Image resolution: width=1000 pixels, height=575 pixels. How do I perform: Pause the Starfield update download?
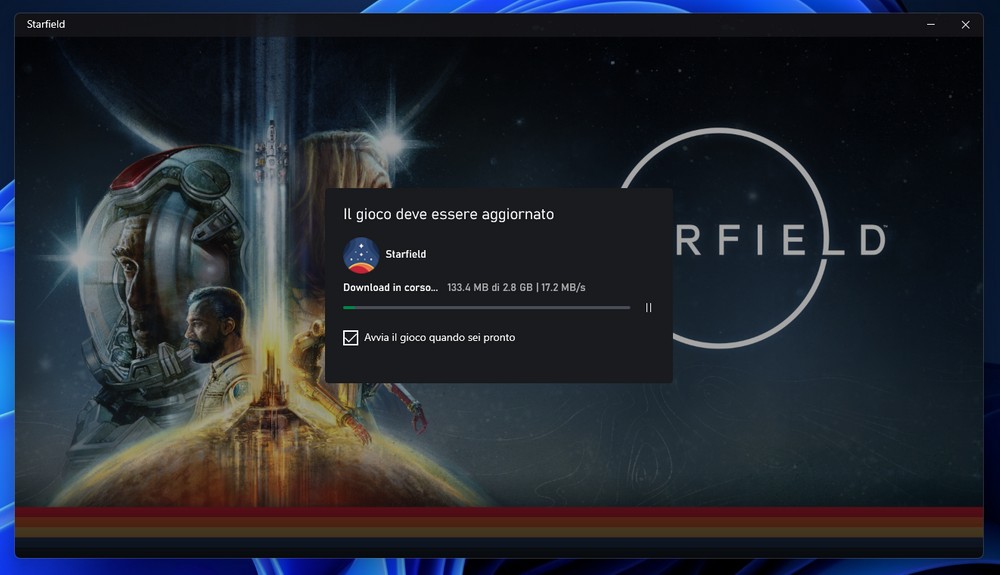648,308
